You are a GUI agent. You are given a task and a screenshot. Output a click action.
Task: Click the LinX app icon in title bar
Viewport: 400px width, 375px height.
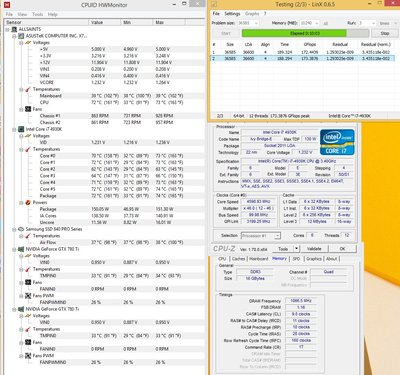[x=214, y=4]
